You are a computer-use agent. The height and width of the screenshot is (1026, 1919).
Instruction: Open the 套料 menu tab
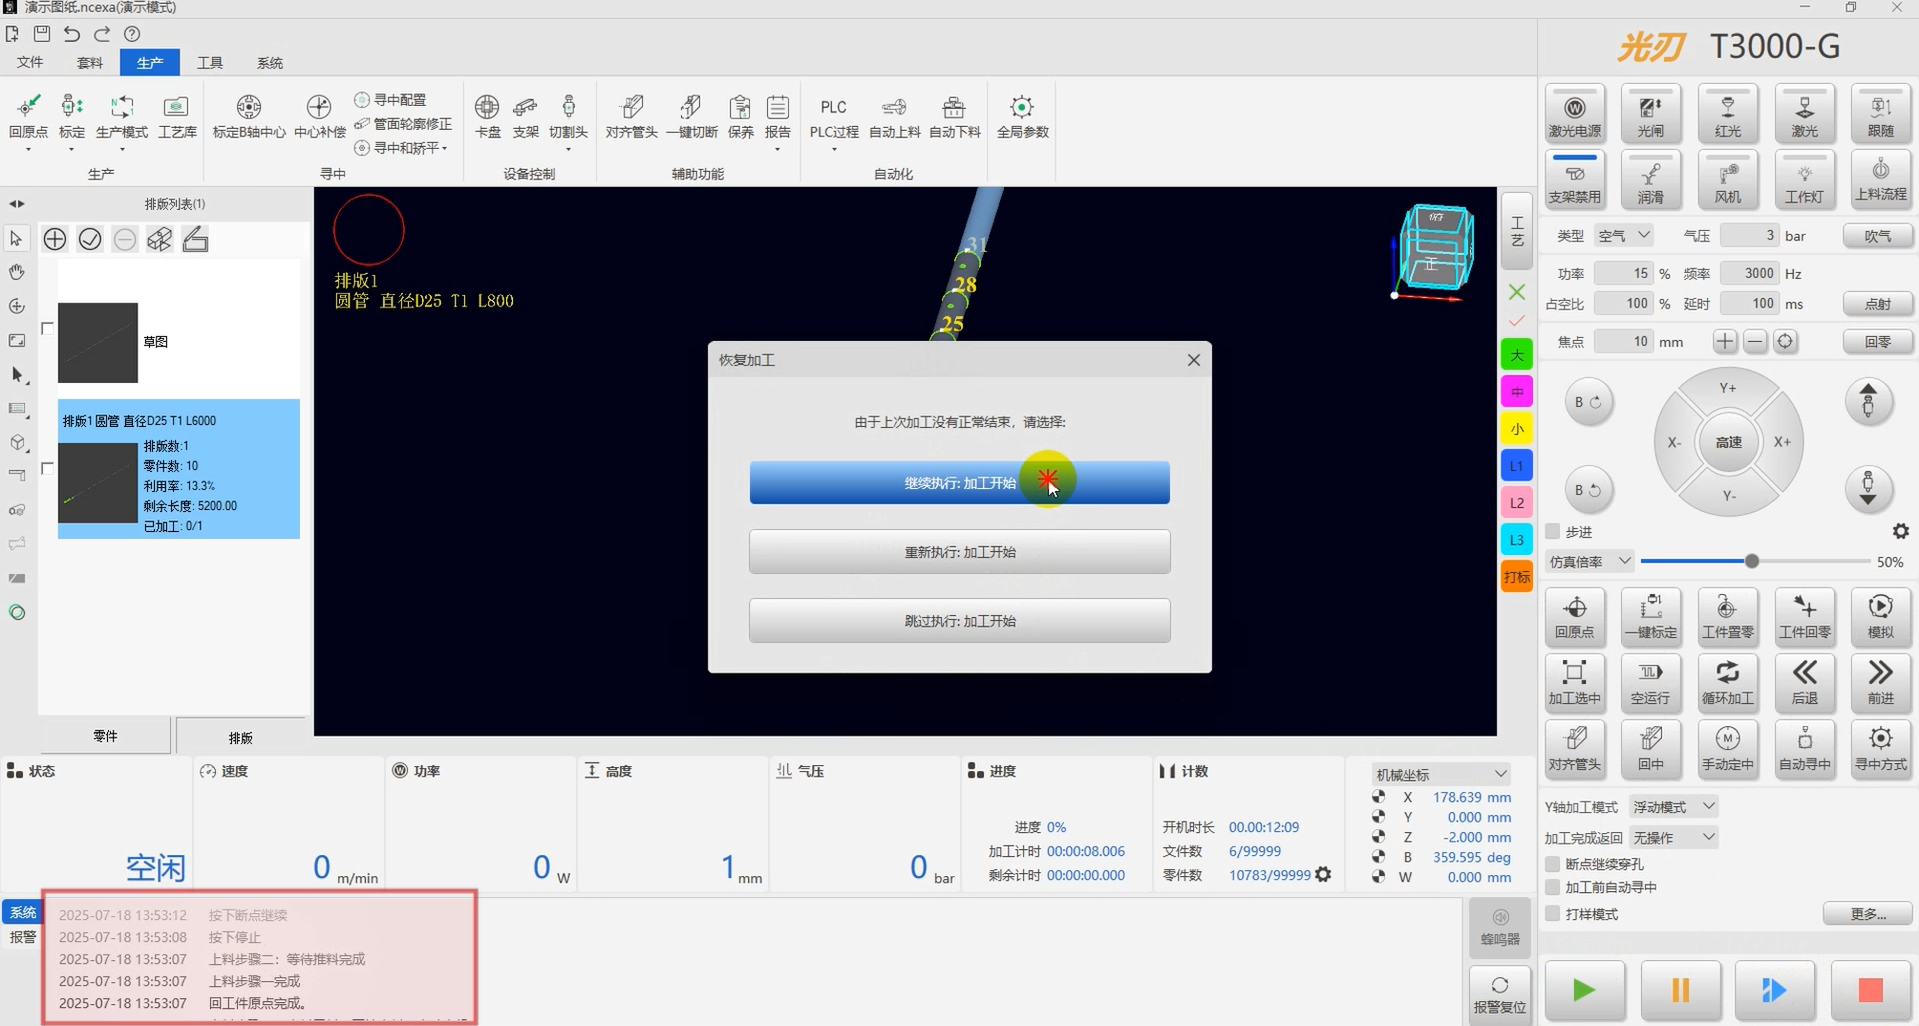click(90, 62)
